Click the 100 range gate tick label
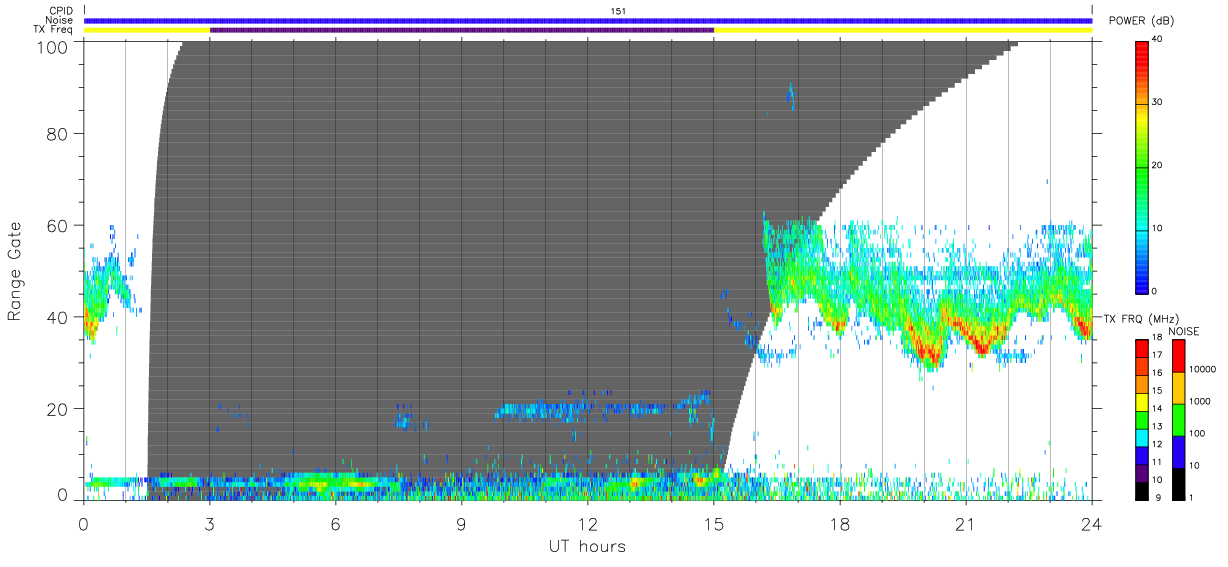The image size is (1228, 567). click(54, 46)
